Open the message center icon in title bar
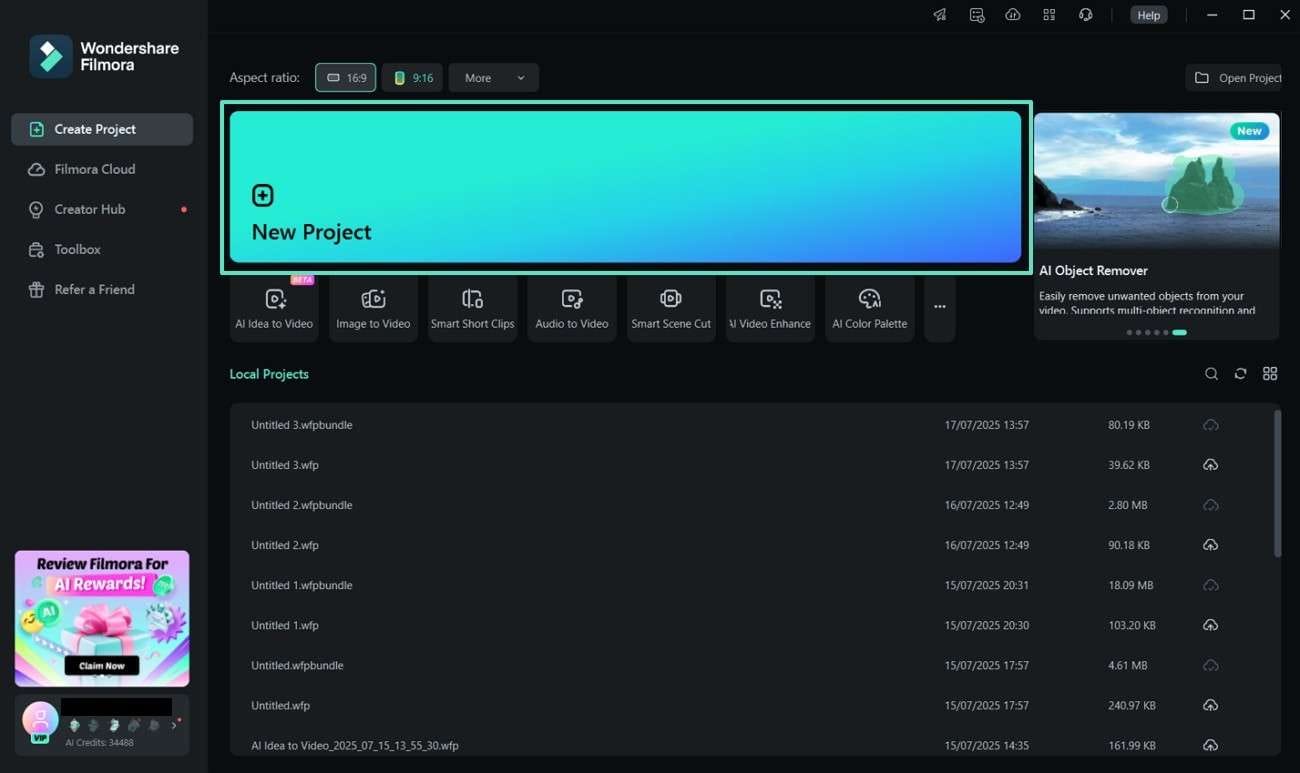The height and width of the screenshot is (773, 1300). [977, 15]
